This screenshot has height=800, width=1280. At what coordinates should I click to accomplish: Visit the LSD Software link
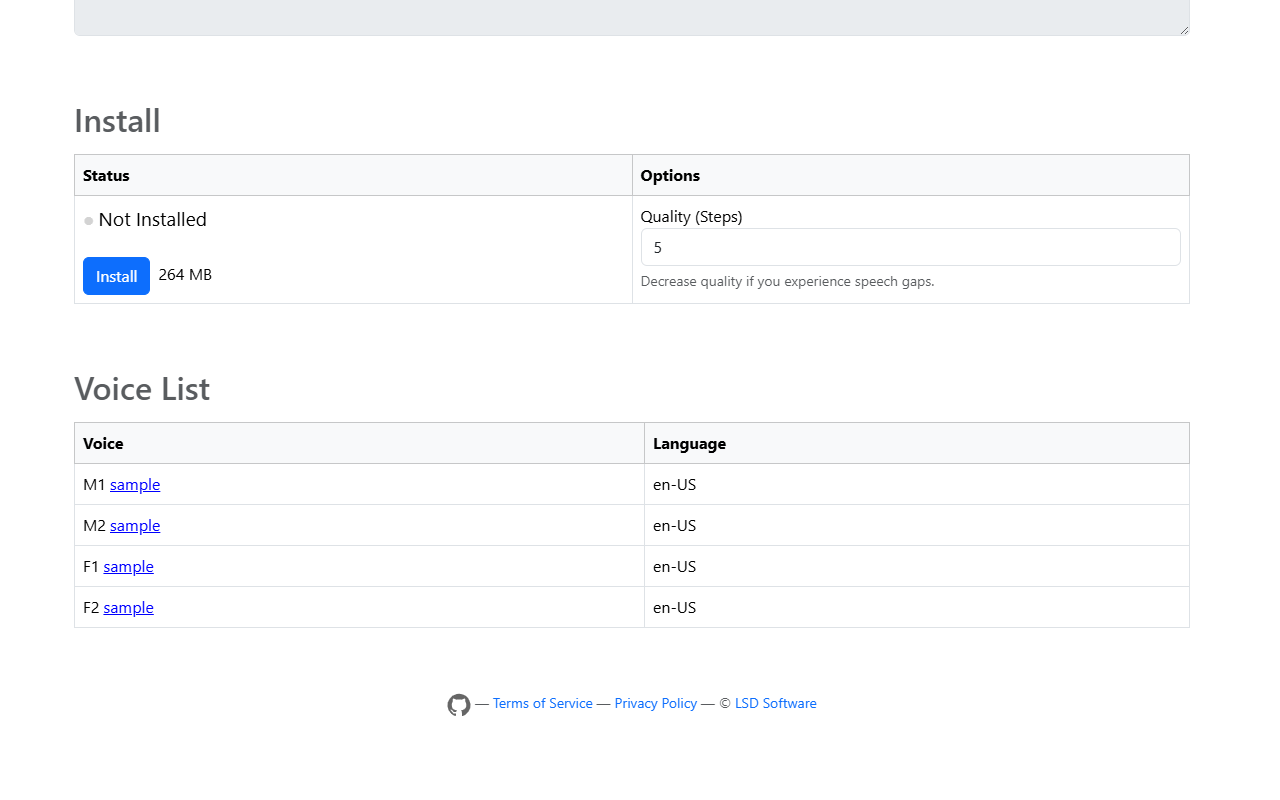[776, 703]
